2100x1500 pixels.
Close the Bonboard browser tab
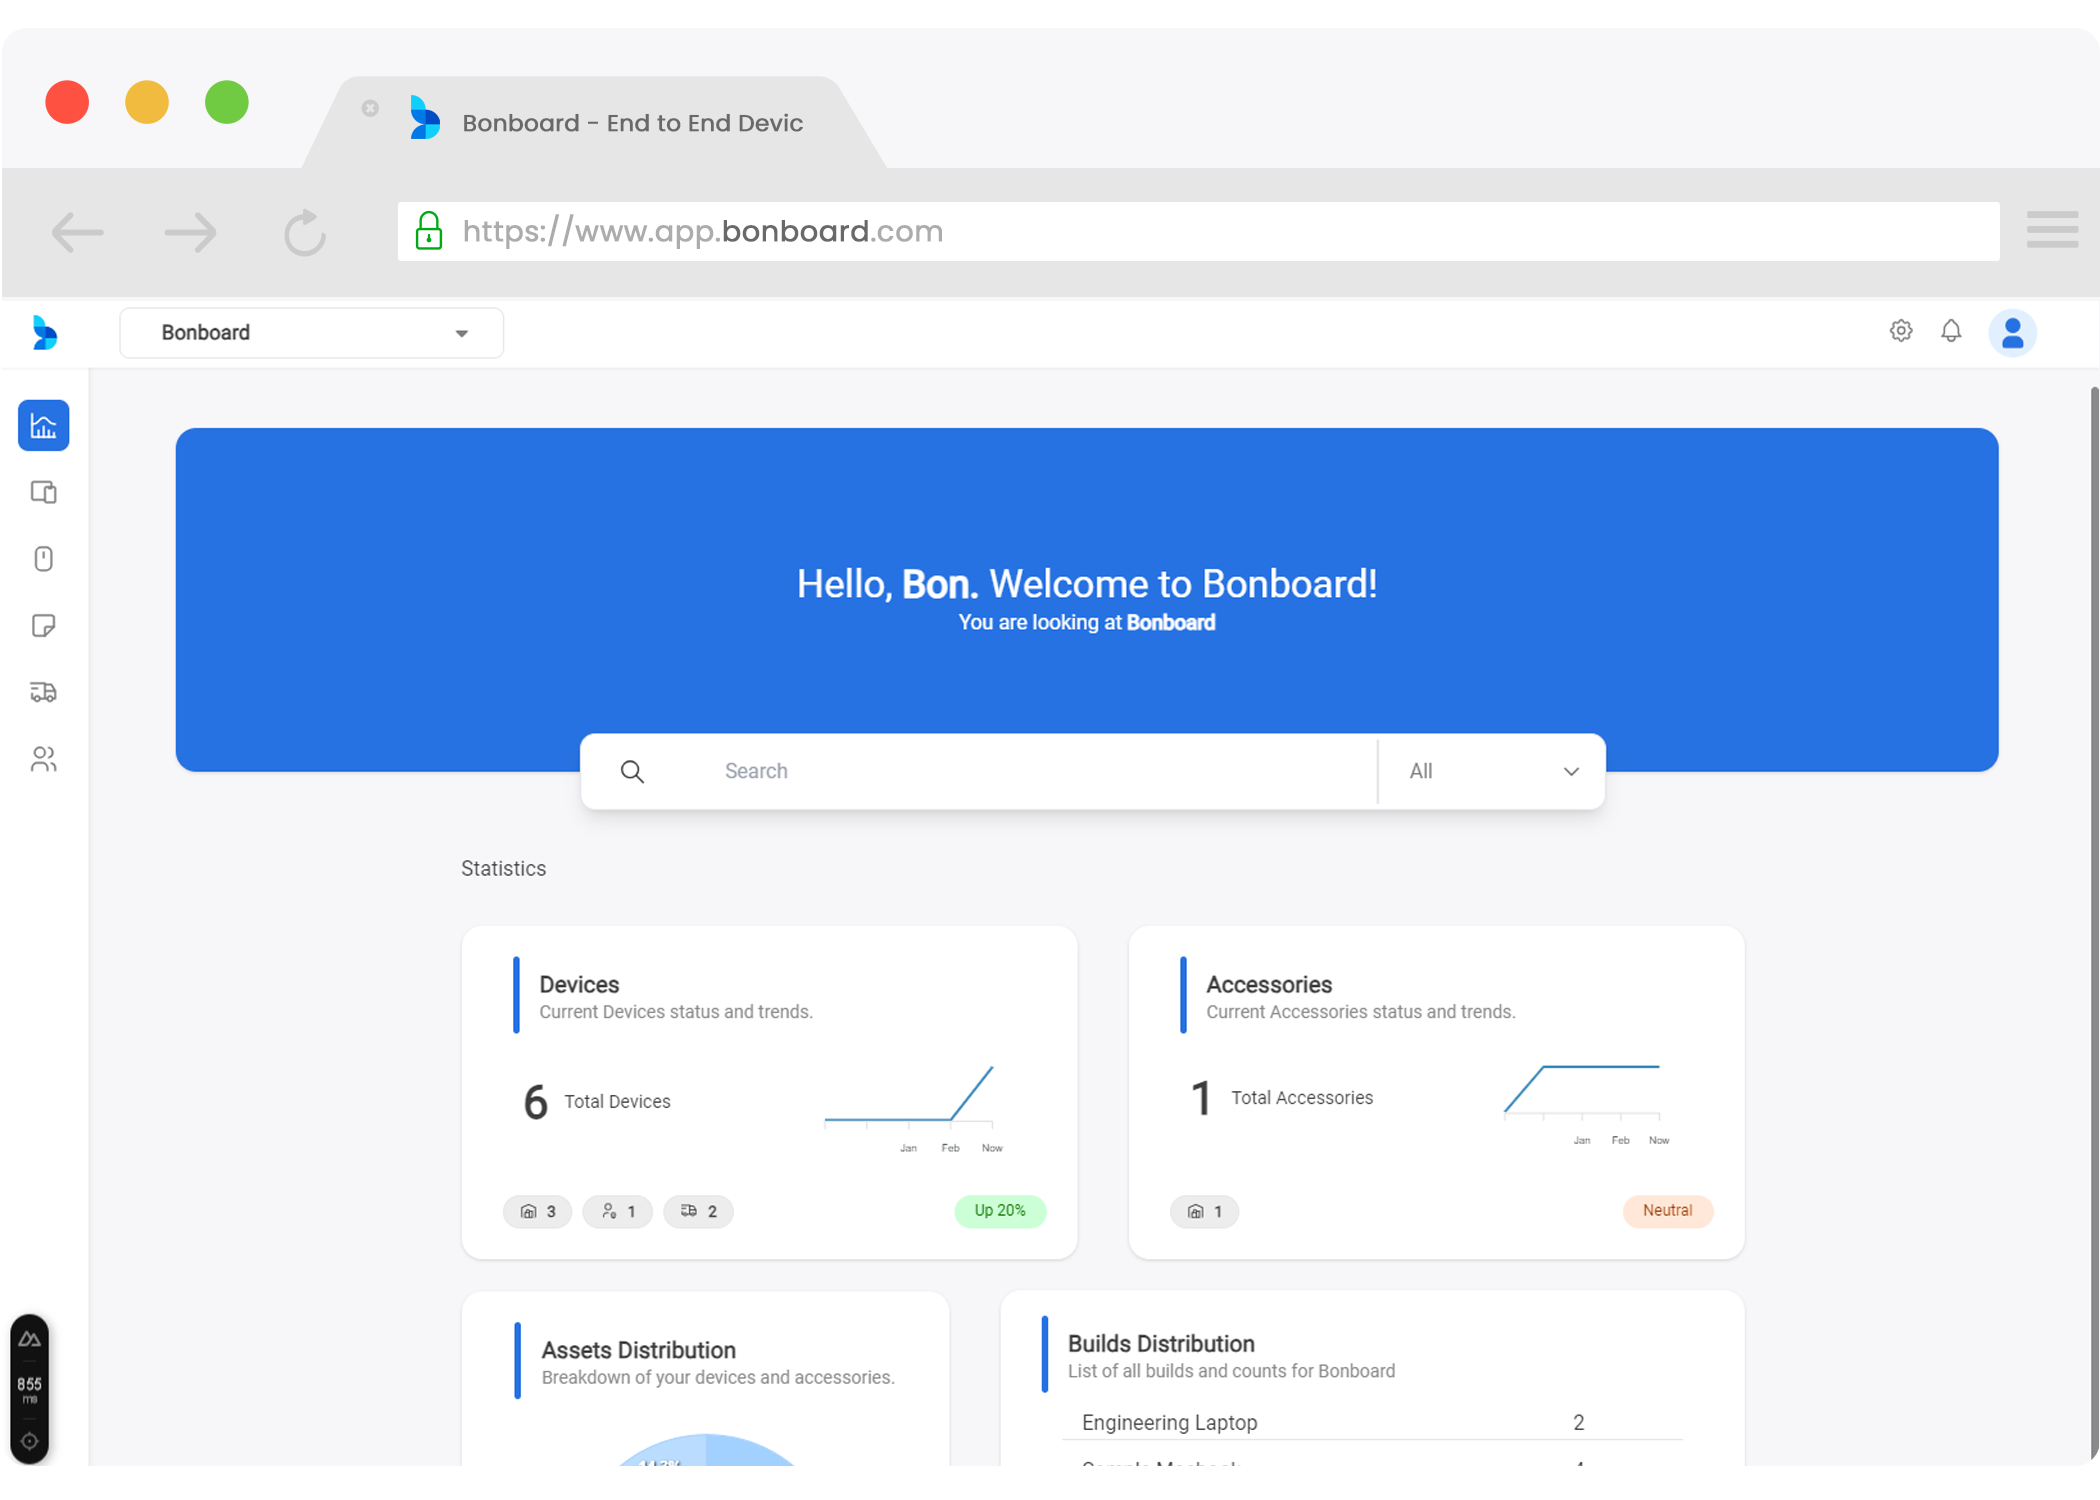[x=370, y=108]
